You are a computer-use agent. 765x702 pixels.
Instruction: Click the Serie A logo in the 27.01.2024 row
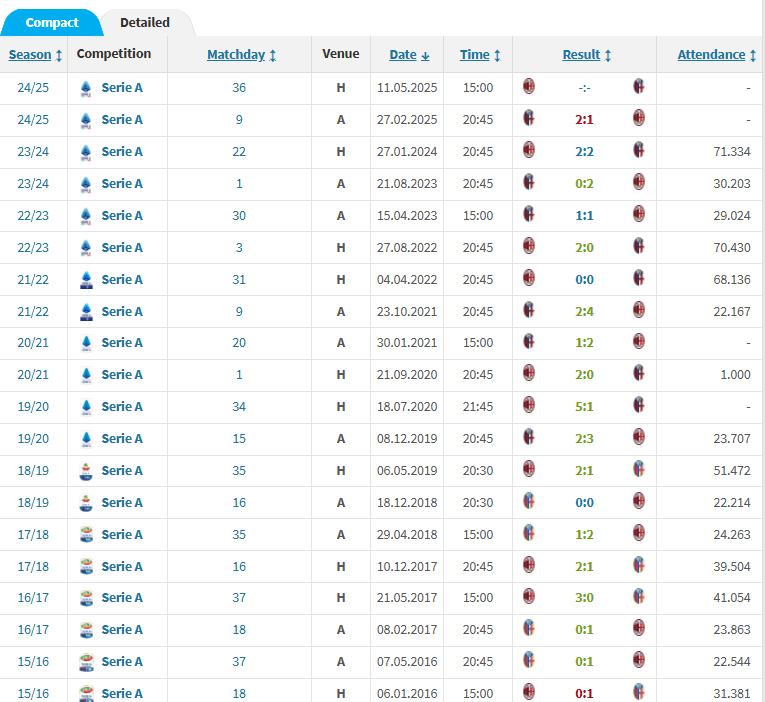pyautogui.click(x=86, y=152)
